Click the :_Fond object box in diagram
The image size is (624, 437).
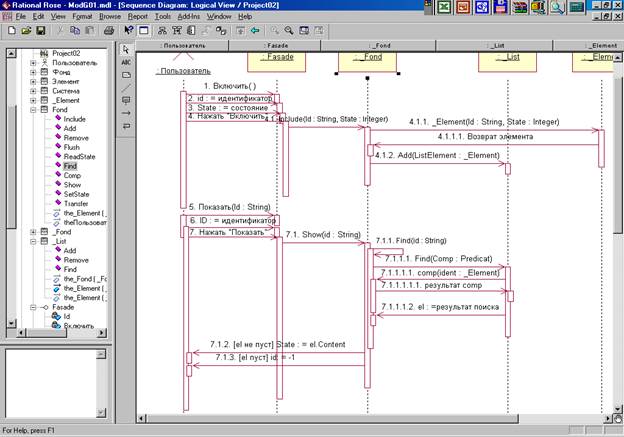(x=366, y=61)
